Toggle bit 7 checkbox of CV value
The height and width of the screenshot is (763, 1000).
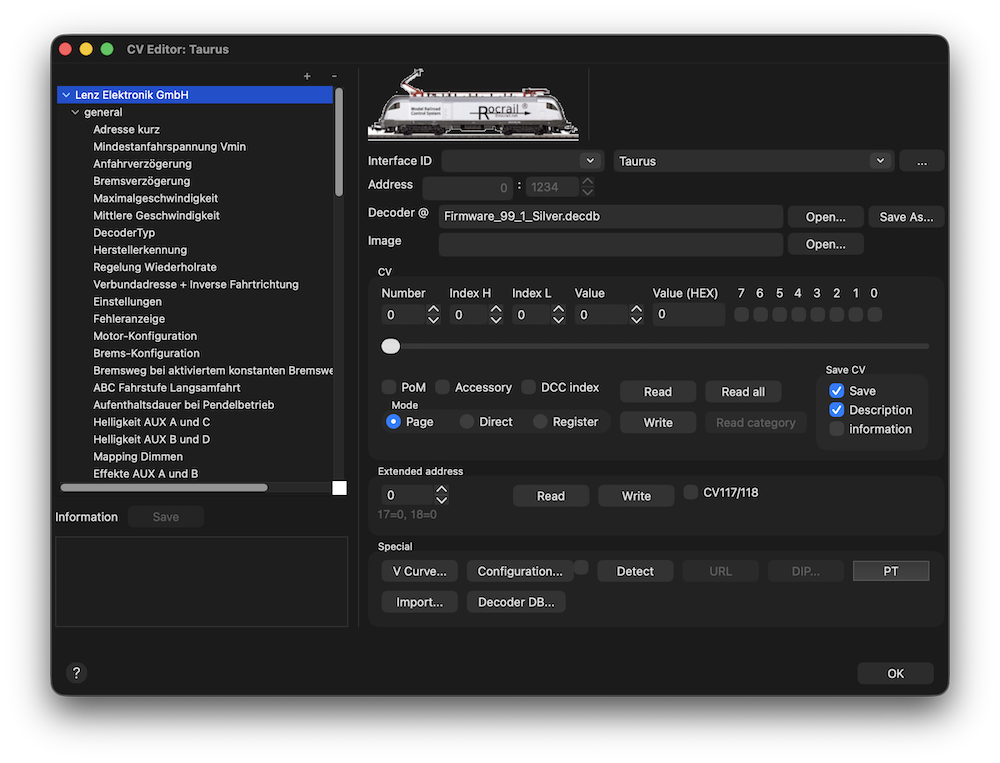click(x=741, y=315)
